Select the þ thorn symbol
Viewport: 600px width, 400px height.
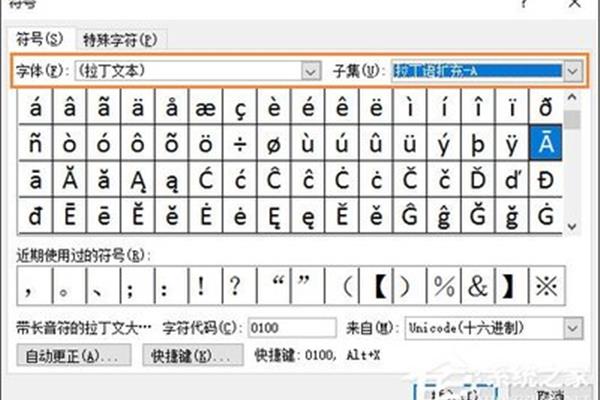click(x=478, y=144)
